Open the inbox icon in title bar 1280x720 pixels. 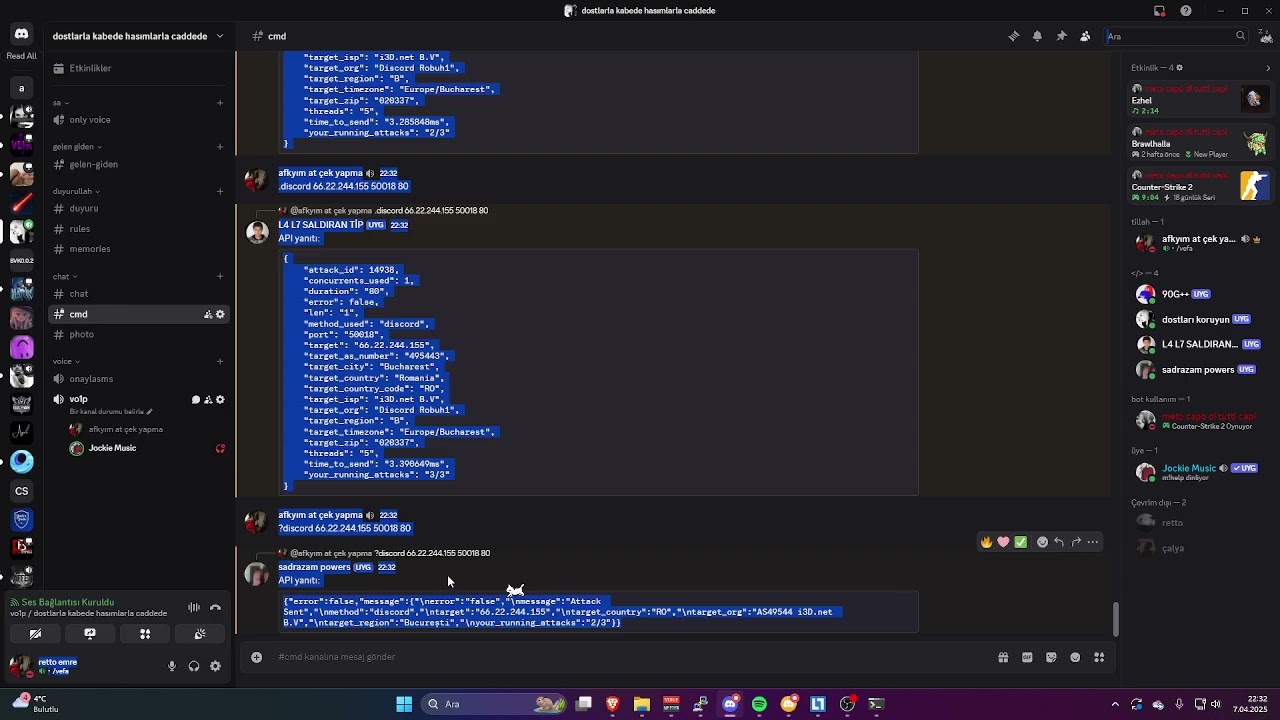[x=1159, y=11]
